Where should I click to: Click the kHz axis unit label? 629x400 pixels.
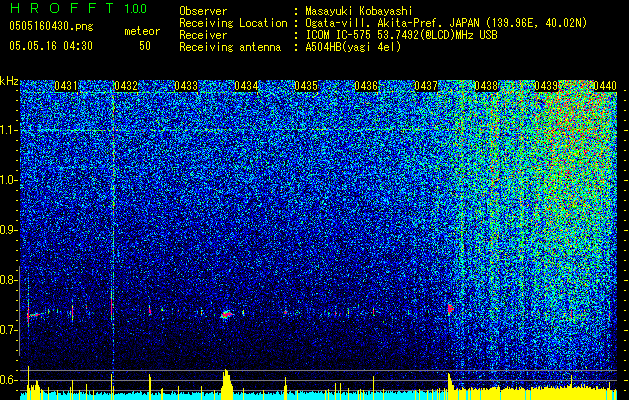9,81
